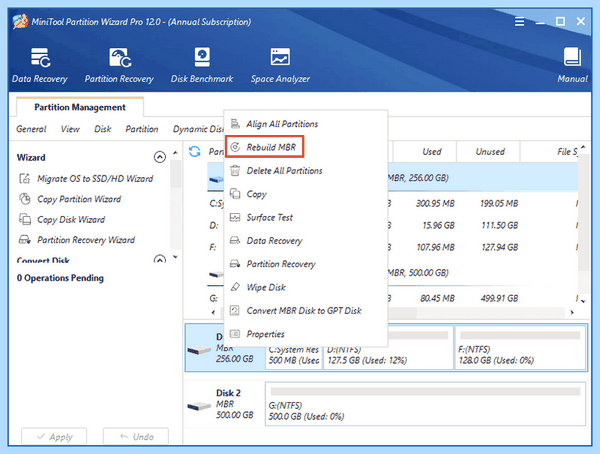Click the refresh icon above the partition list
This screenshot has width=600, height=454.
point(195,152)
